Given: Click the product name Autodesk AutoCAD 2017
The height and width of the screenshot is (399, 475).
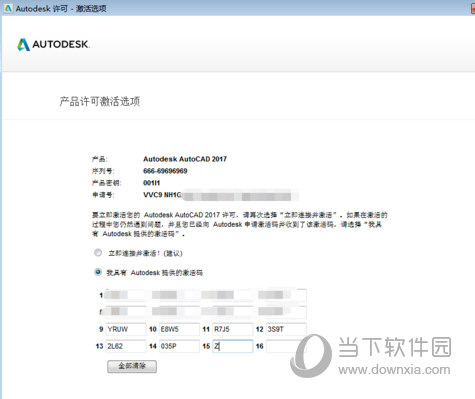Looking at the screenshot, I should (x=185, y=159).
